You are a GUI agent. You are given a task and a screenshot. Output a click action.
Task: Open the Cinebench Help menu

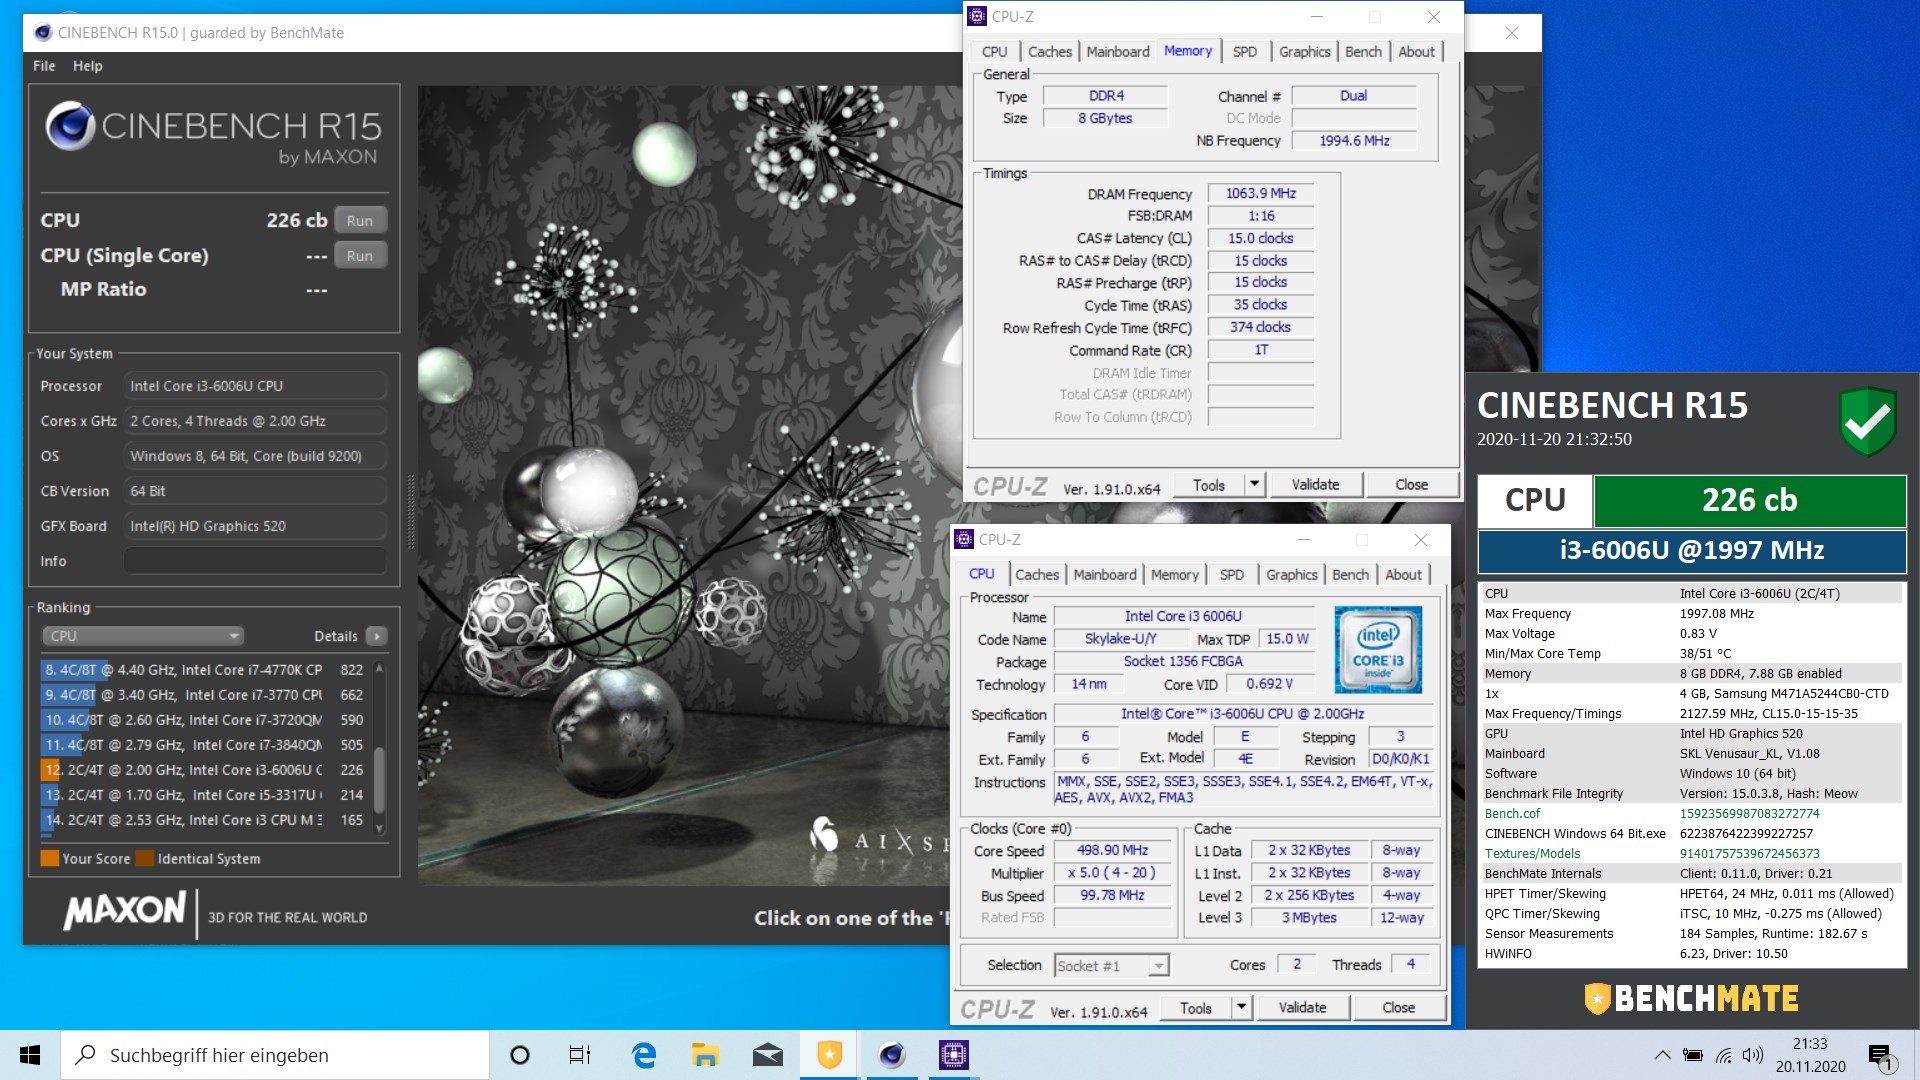87,66
